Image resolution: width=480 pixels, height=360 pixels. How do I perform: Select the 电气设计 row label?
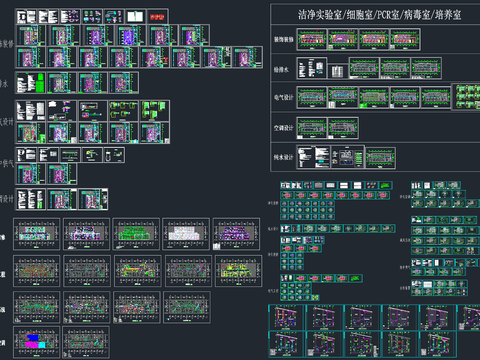pyautogui.click(x=284, y=97)
